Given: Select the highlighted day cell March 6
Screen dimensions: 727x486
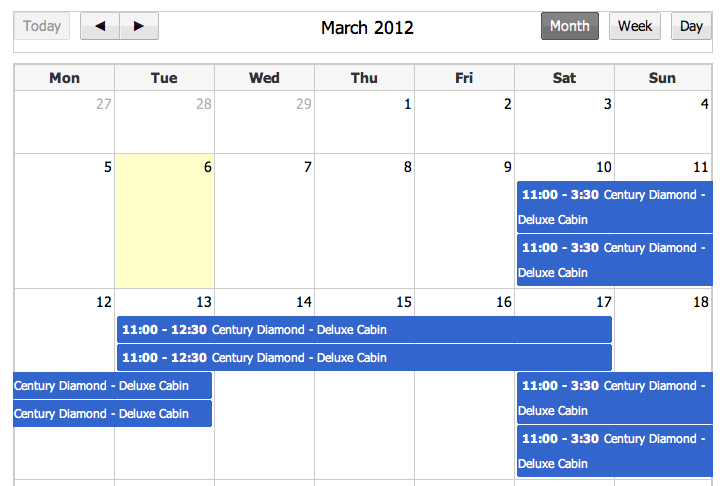Looking at the screenshot, I should pyautogui.click(x=165, y=221).
